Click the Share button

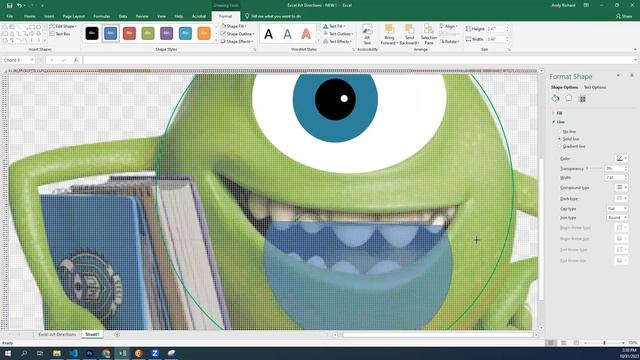point(624,16)
